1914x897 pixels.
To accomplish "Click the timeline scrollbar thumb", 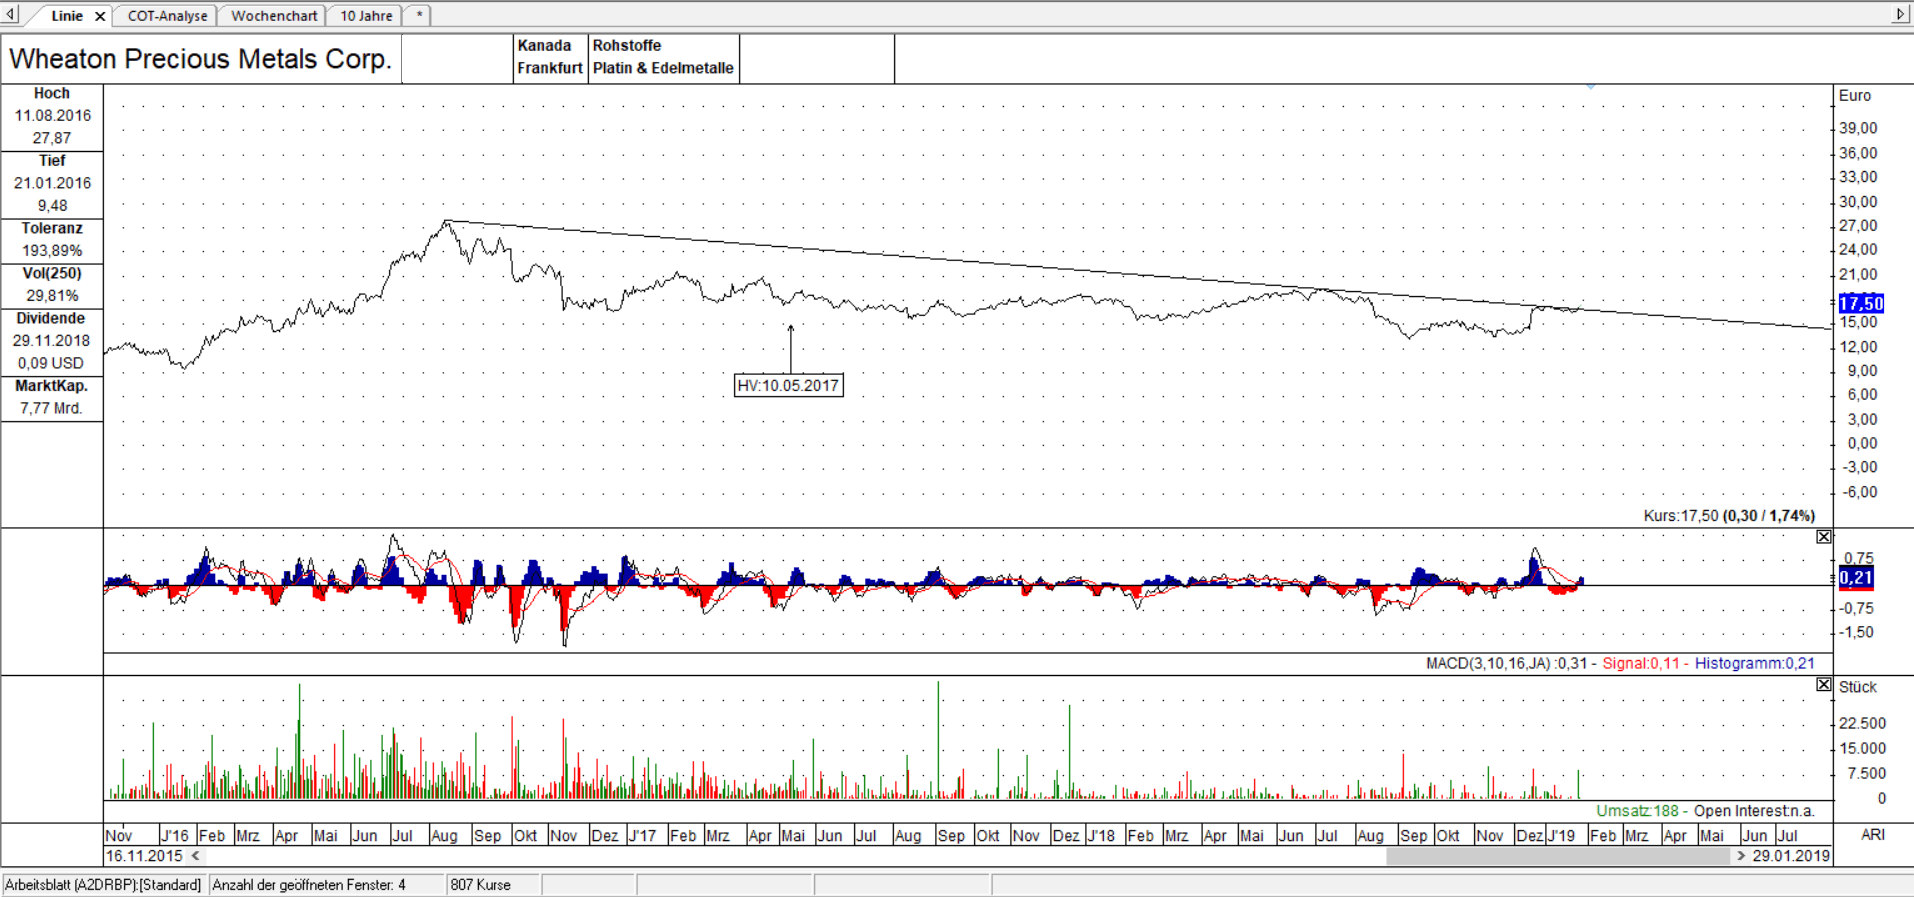I will [1558, 856].
